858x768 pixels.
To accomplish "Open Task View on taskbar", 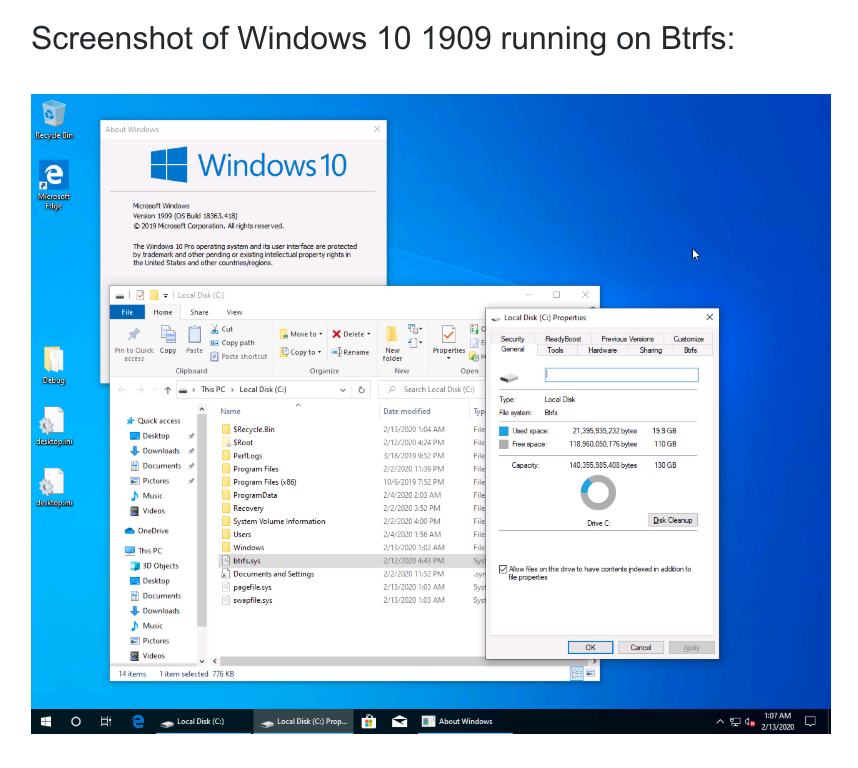I will click(x=106, y=722).
